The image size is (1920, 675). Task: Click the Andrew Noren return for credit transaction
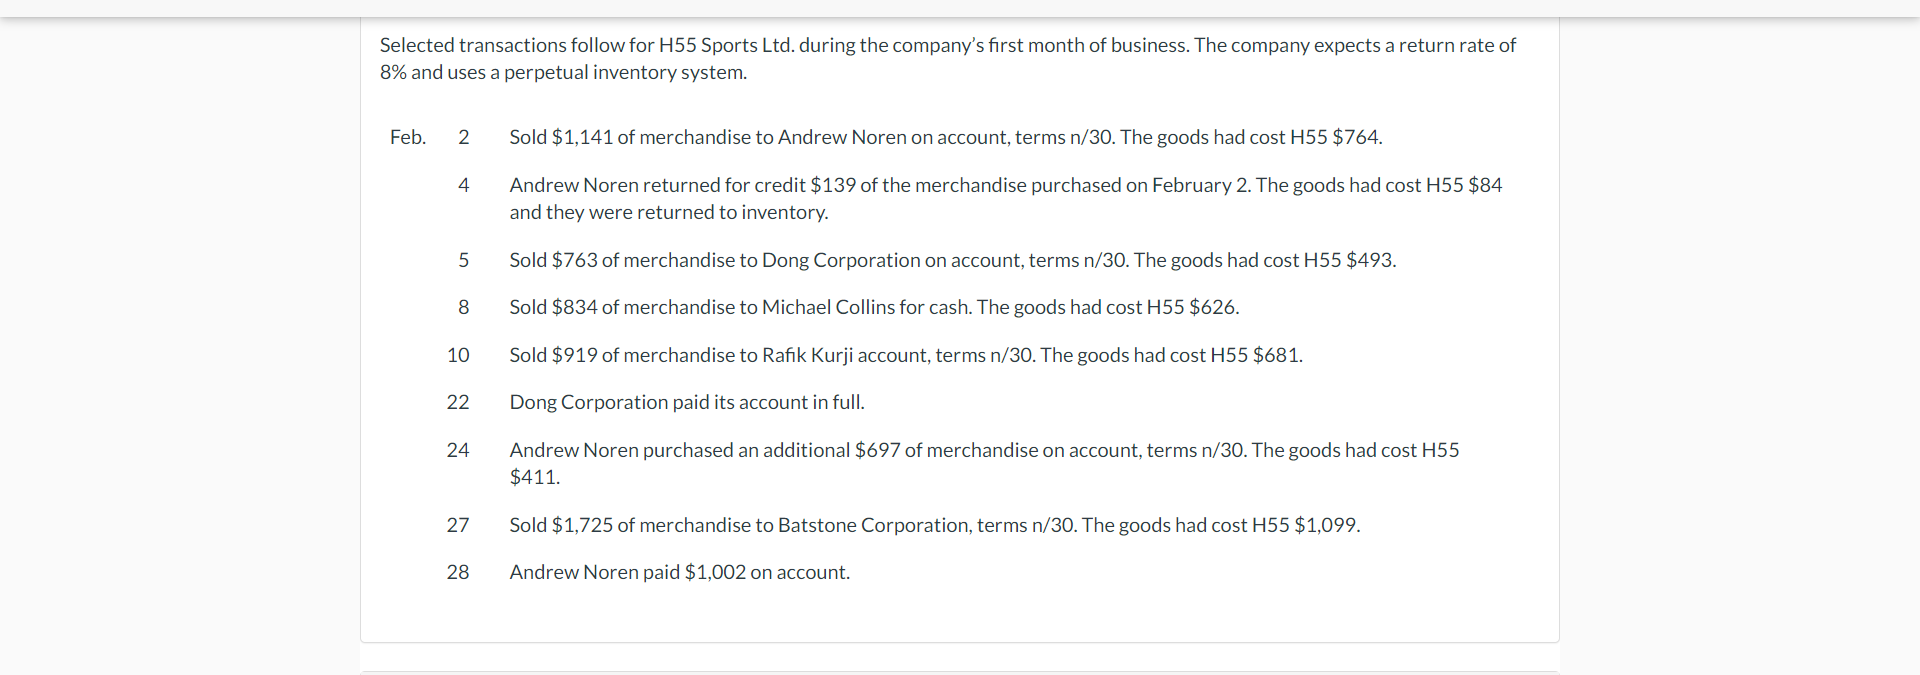coord(1006,198)
